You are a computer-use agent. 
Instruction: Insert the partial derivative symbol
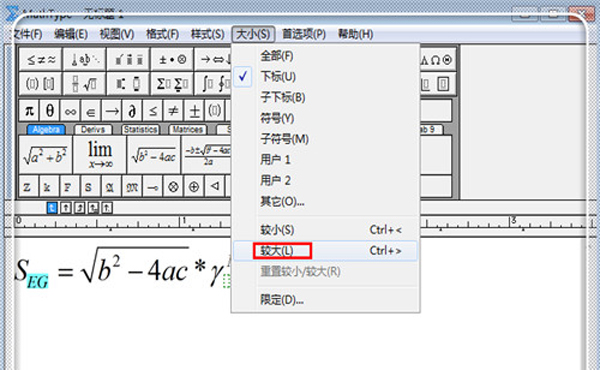(x=132, y=111)
